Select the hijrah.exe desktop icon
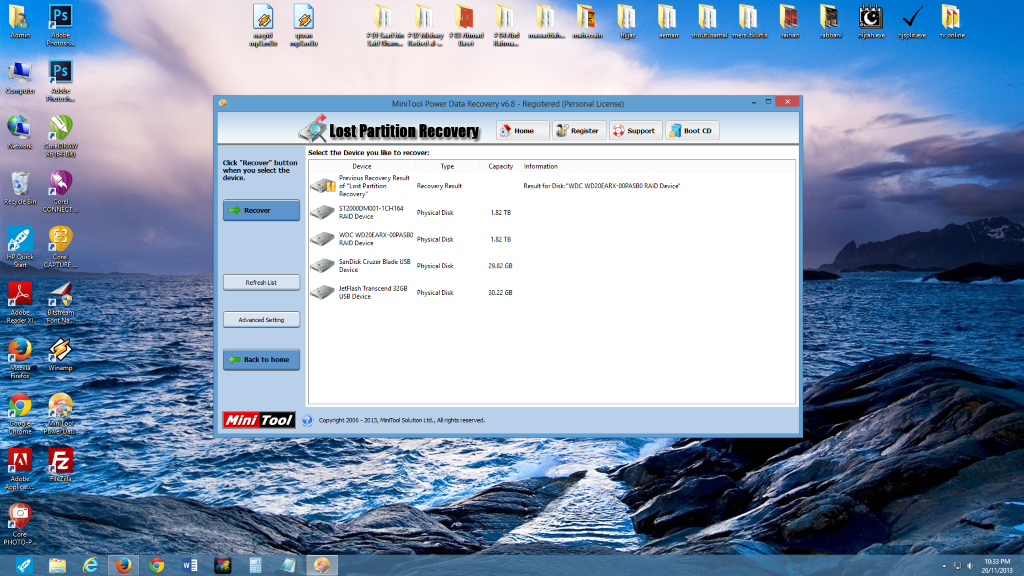Screen dimensions: 1024x576 tap(871, 22)
